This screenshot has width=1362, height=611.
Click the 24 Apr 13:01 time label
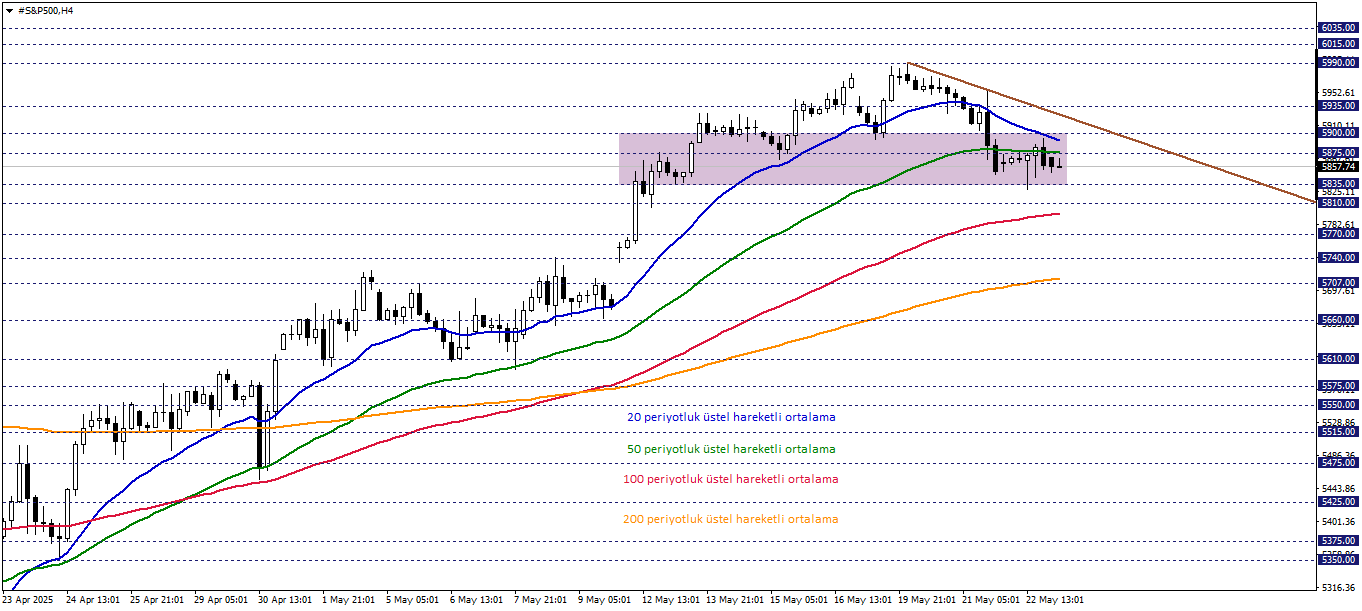(x=93, y=601)
